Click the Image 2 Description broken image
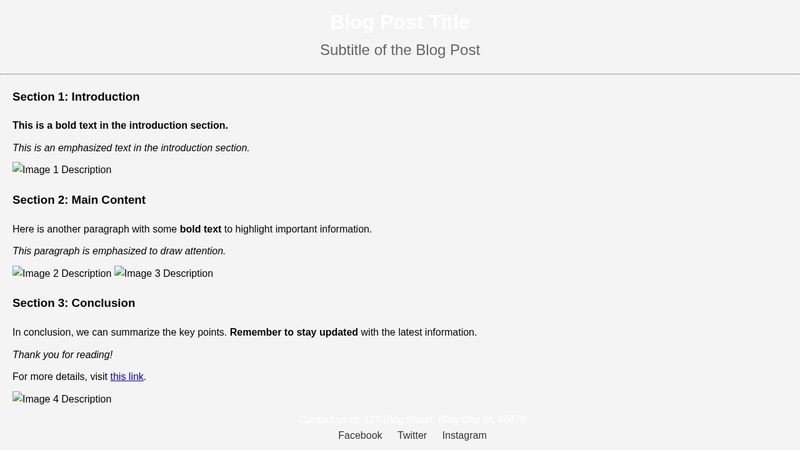The image size is (800, 450). click(x=62, y=273)
